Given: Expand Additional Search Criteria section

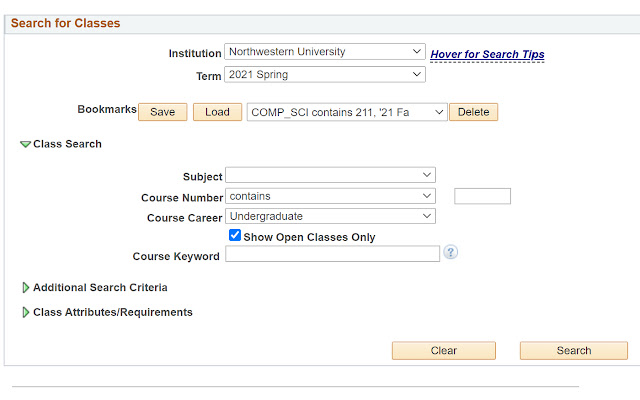Looking at the screenshot, I should coord(26,288).
